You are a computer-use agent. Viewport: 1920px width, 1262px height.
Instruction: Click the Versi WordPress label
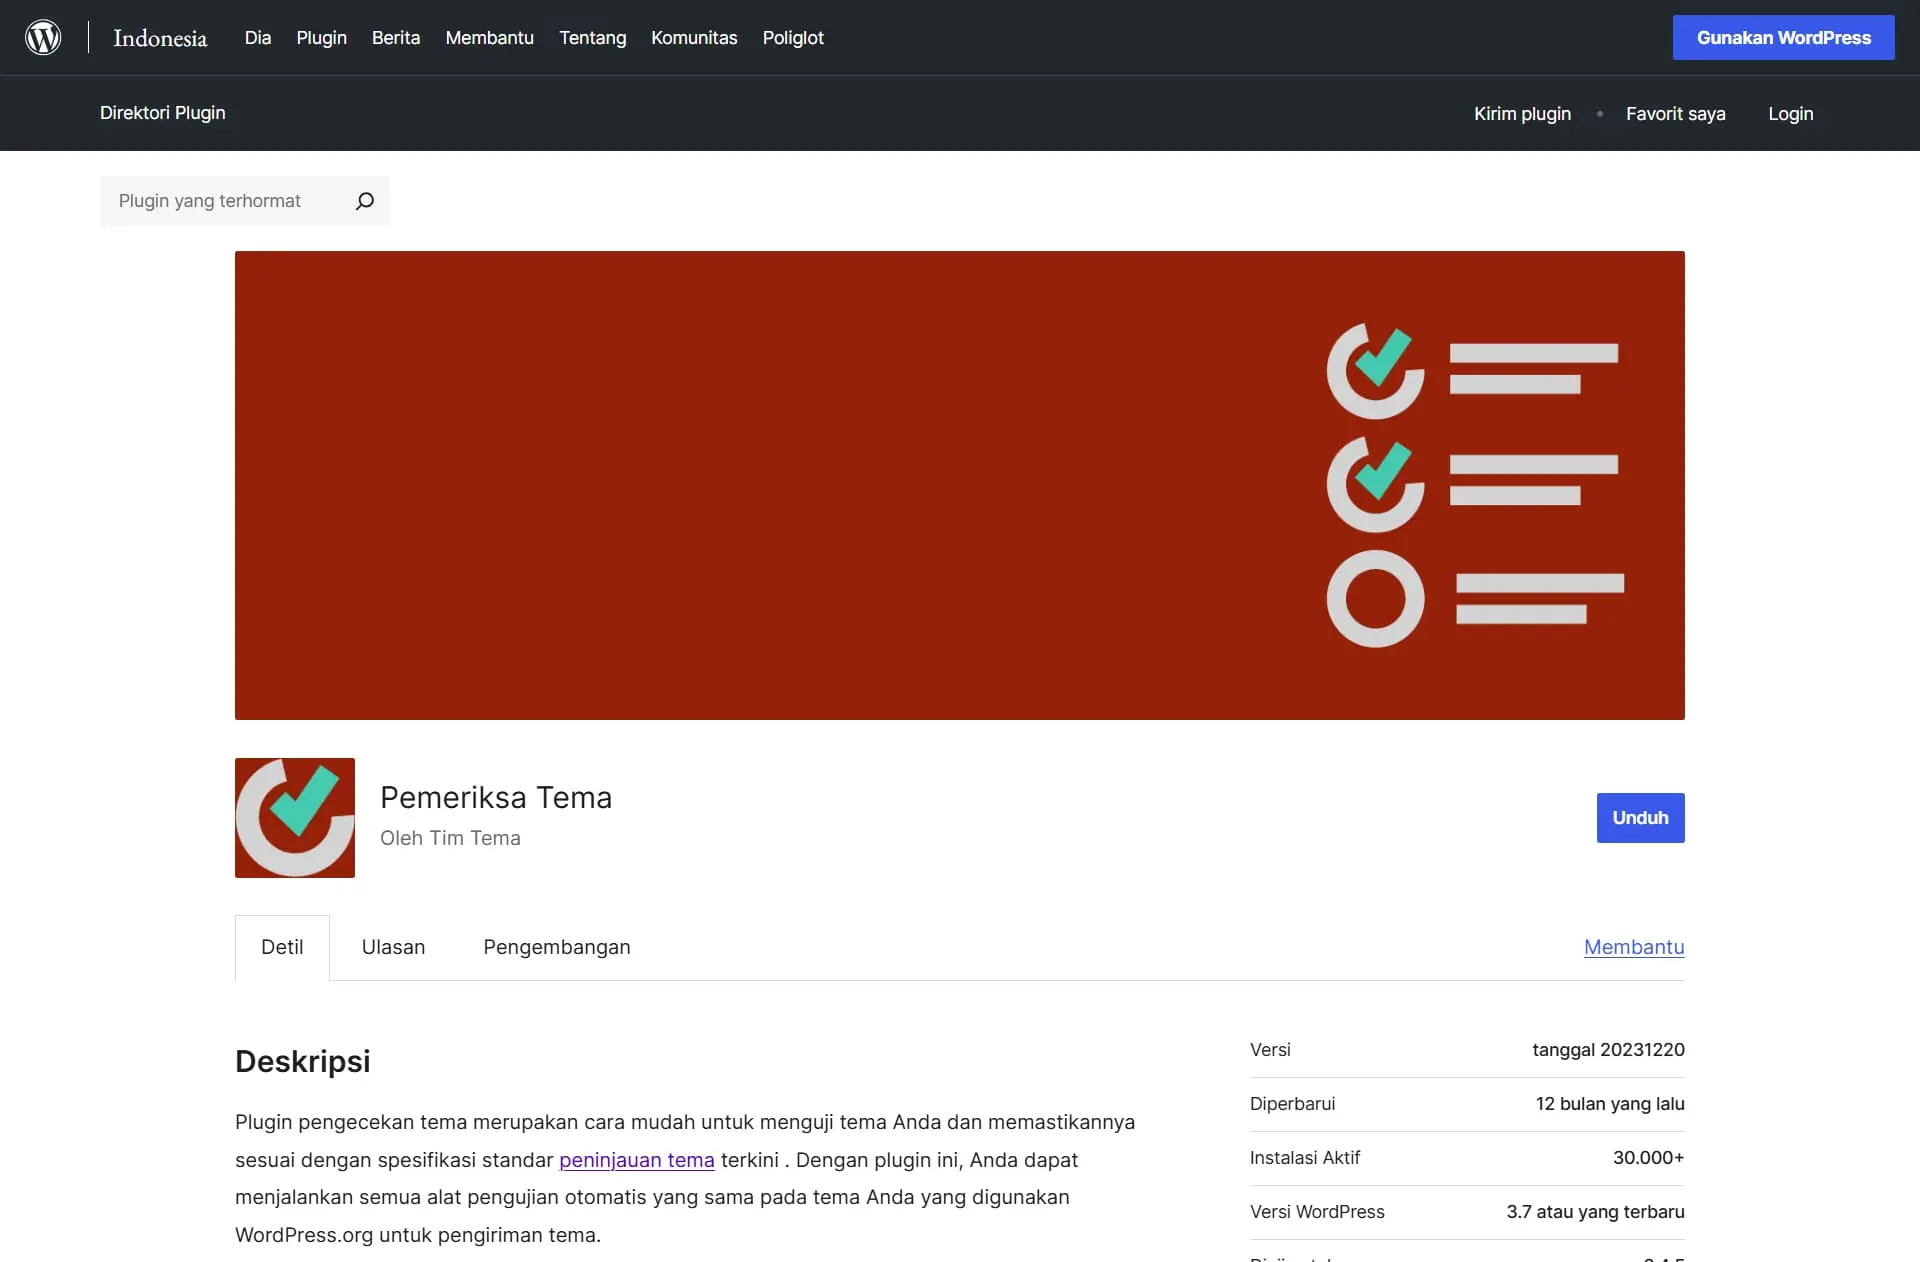click(1317, 1212)
